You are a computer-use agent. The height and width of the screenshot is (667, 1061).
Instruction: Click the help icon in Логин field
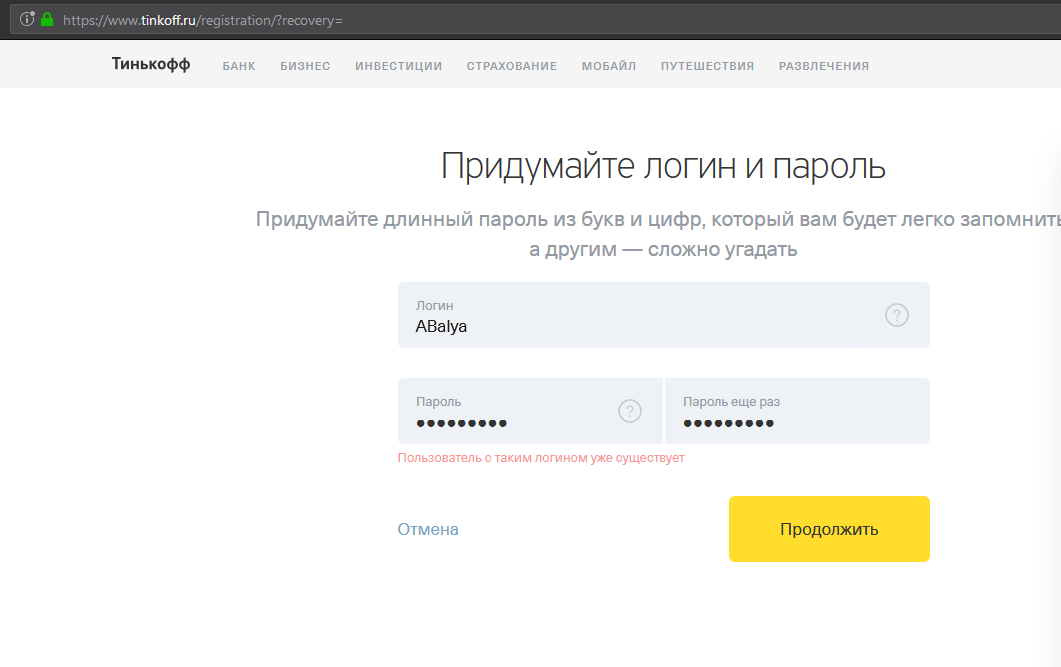(x=897, y=315)
